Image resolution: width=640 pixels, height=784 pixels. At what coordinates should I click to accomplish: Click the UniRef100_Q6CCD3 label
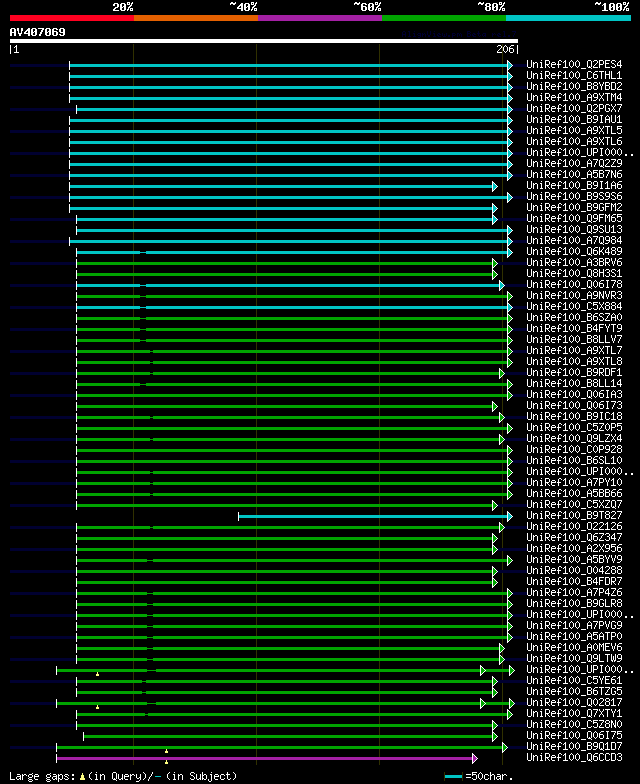pos(574,758)
